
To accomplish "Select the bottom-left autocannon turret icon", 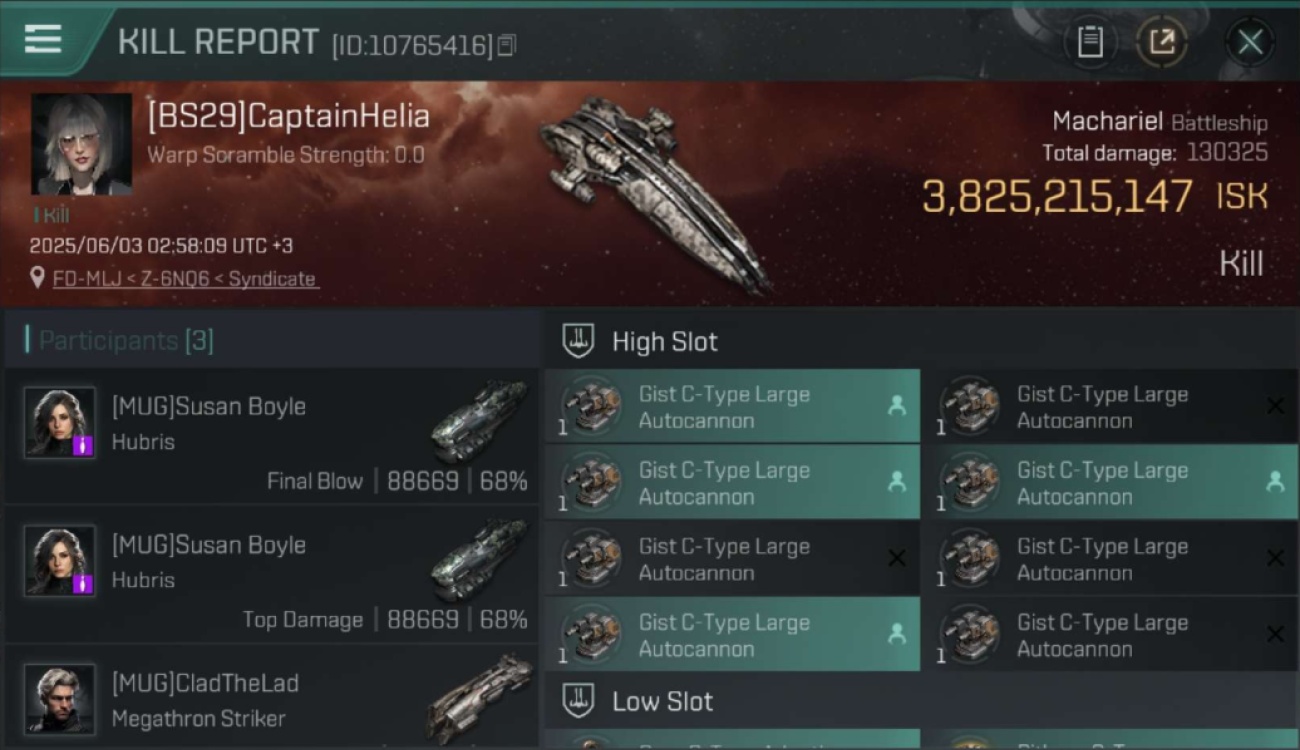I will click(x=591, y=634).
